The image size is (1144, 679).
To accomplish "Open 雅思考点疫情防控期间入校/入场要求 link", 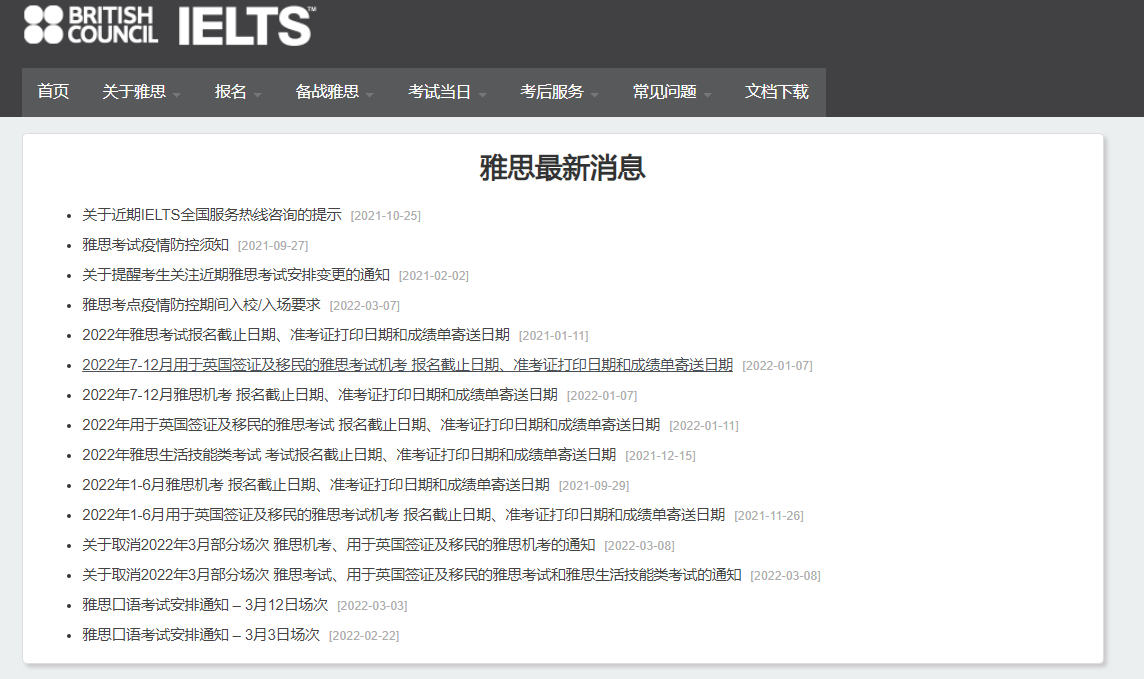I will (201, 305).
